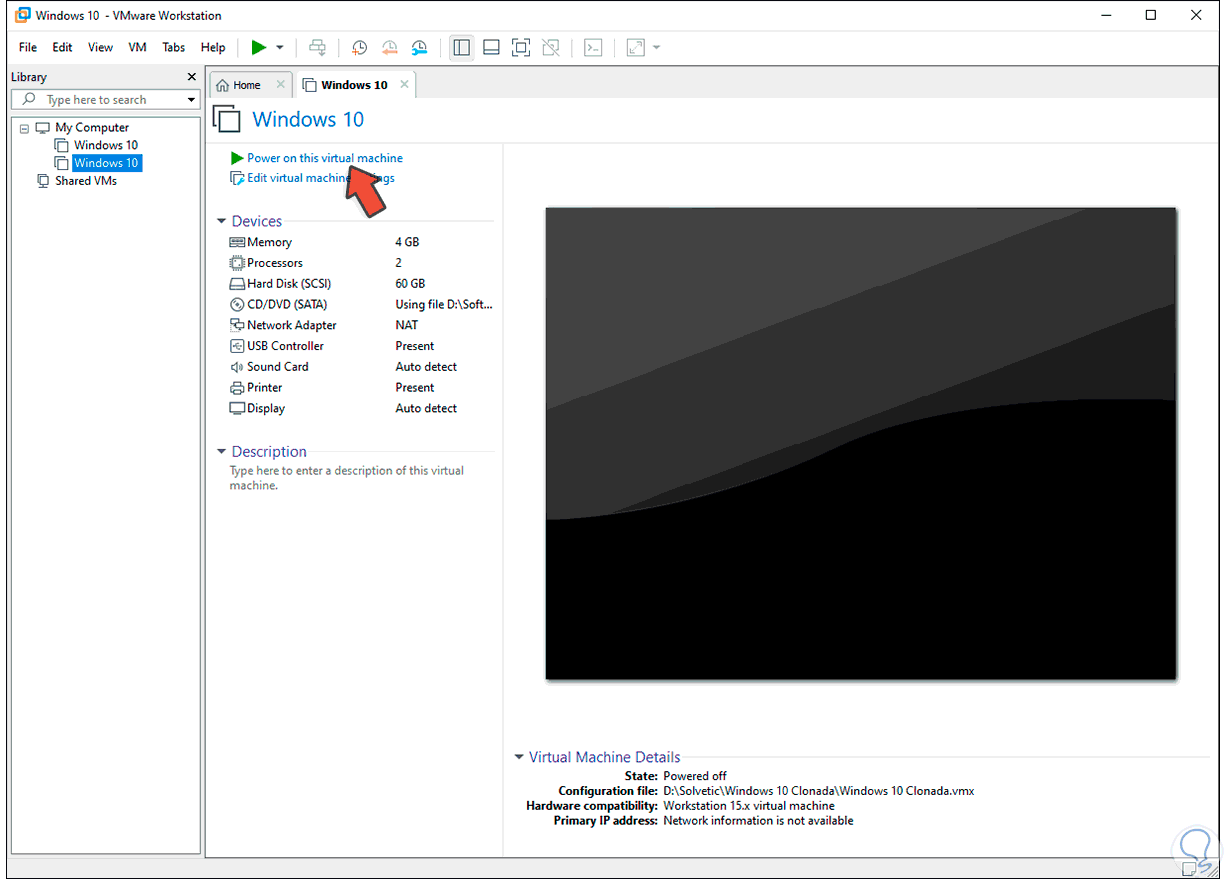Click Send Ctrl+Alt+Del toolbar icon
This screenshot has width=1228, height=879.
tap(317, 47)
